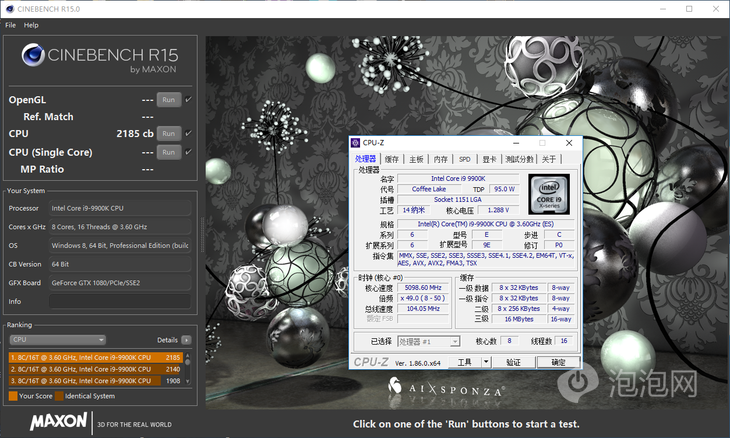This screenshot has width=730, height=438.
Task: Open the Ranking CPU dropdown
Action: (x=57, y=340)
